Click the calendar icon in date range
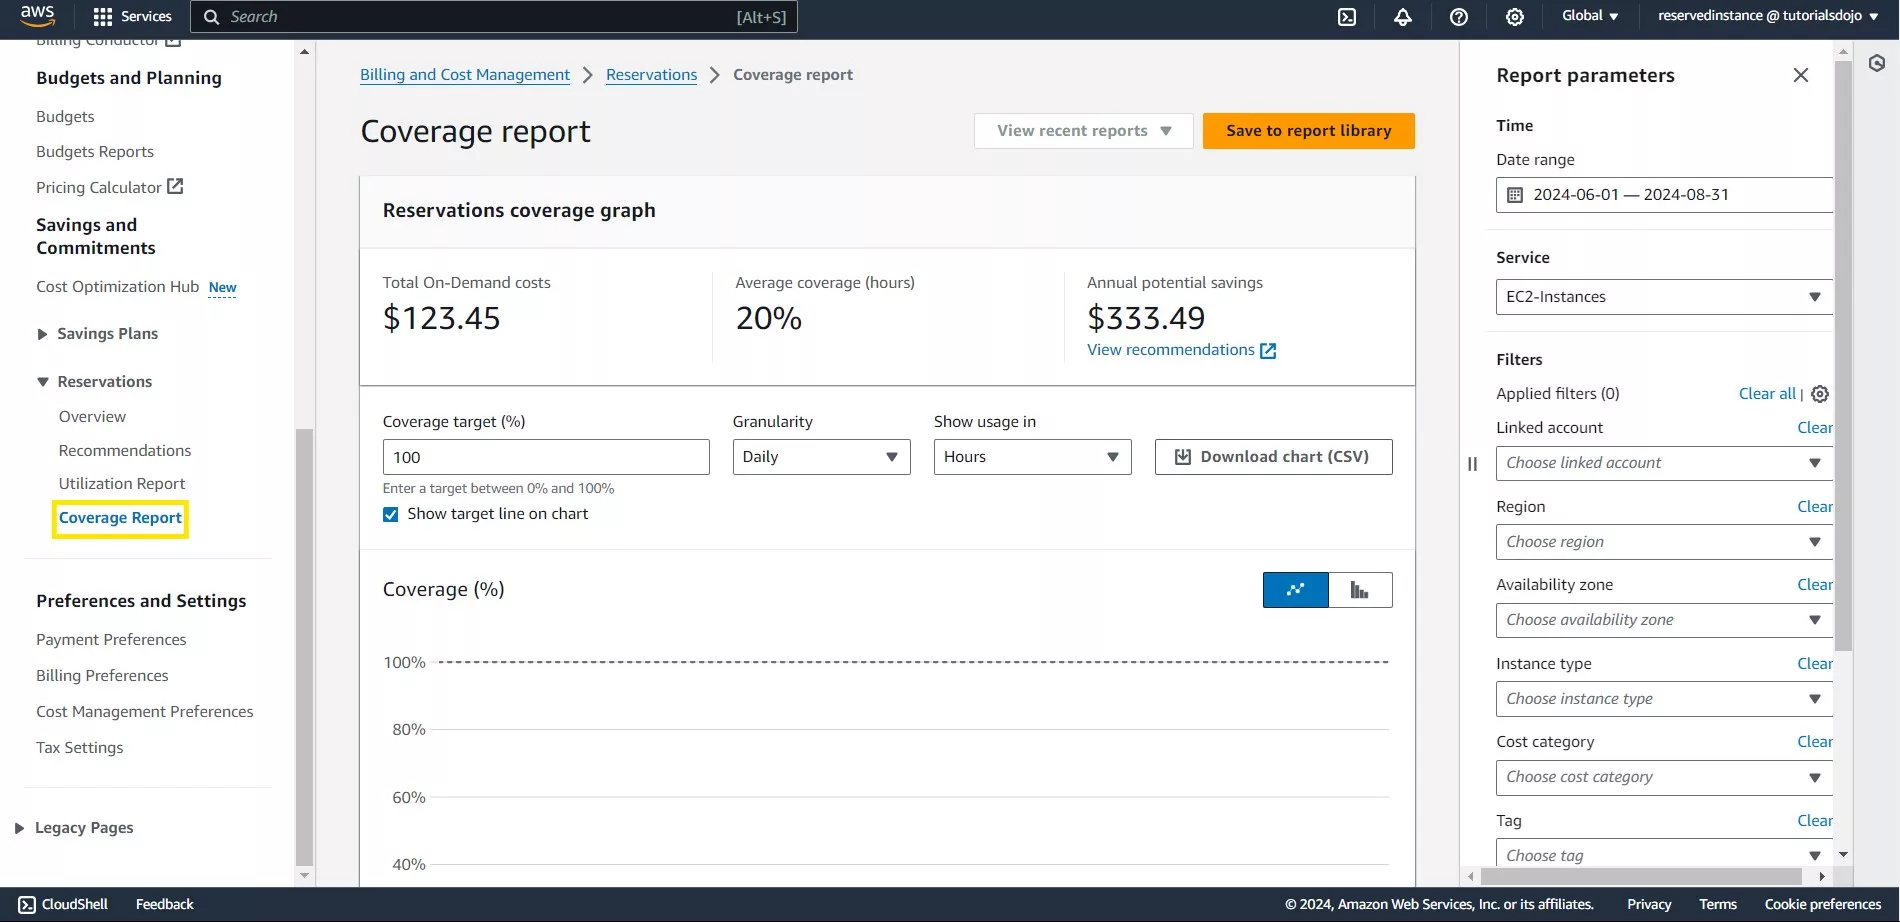 1514,195
